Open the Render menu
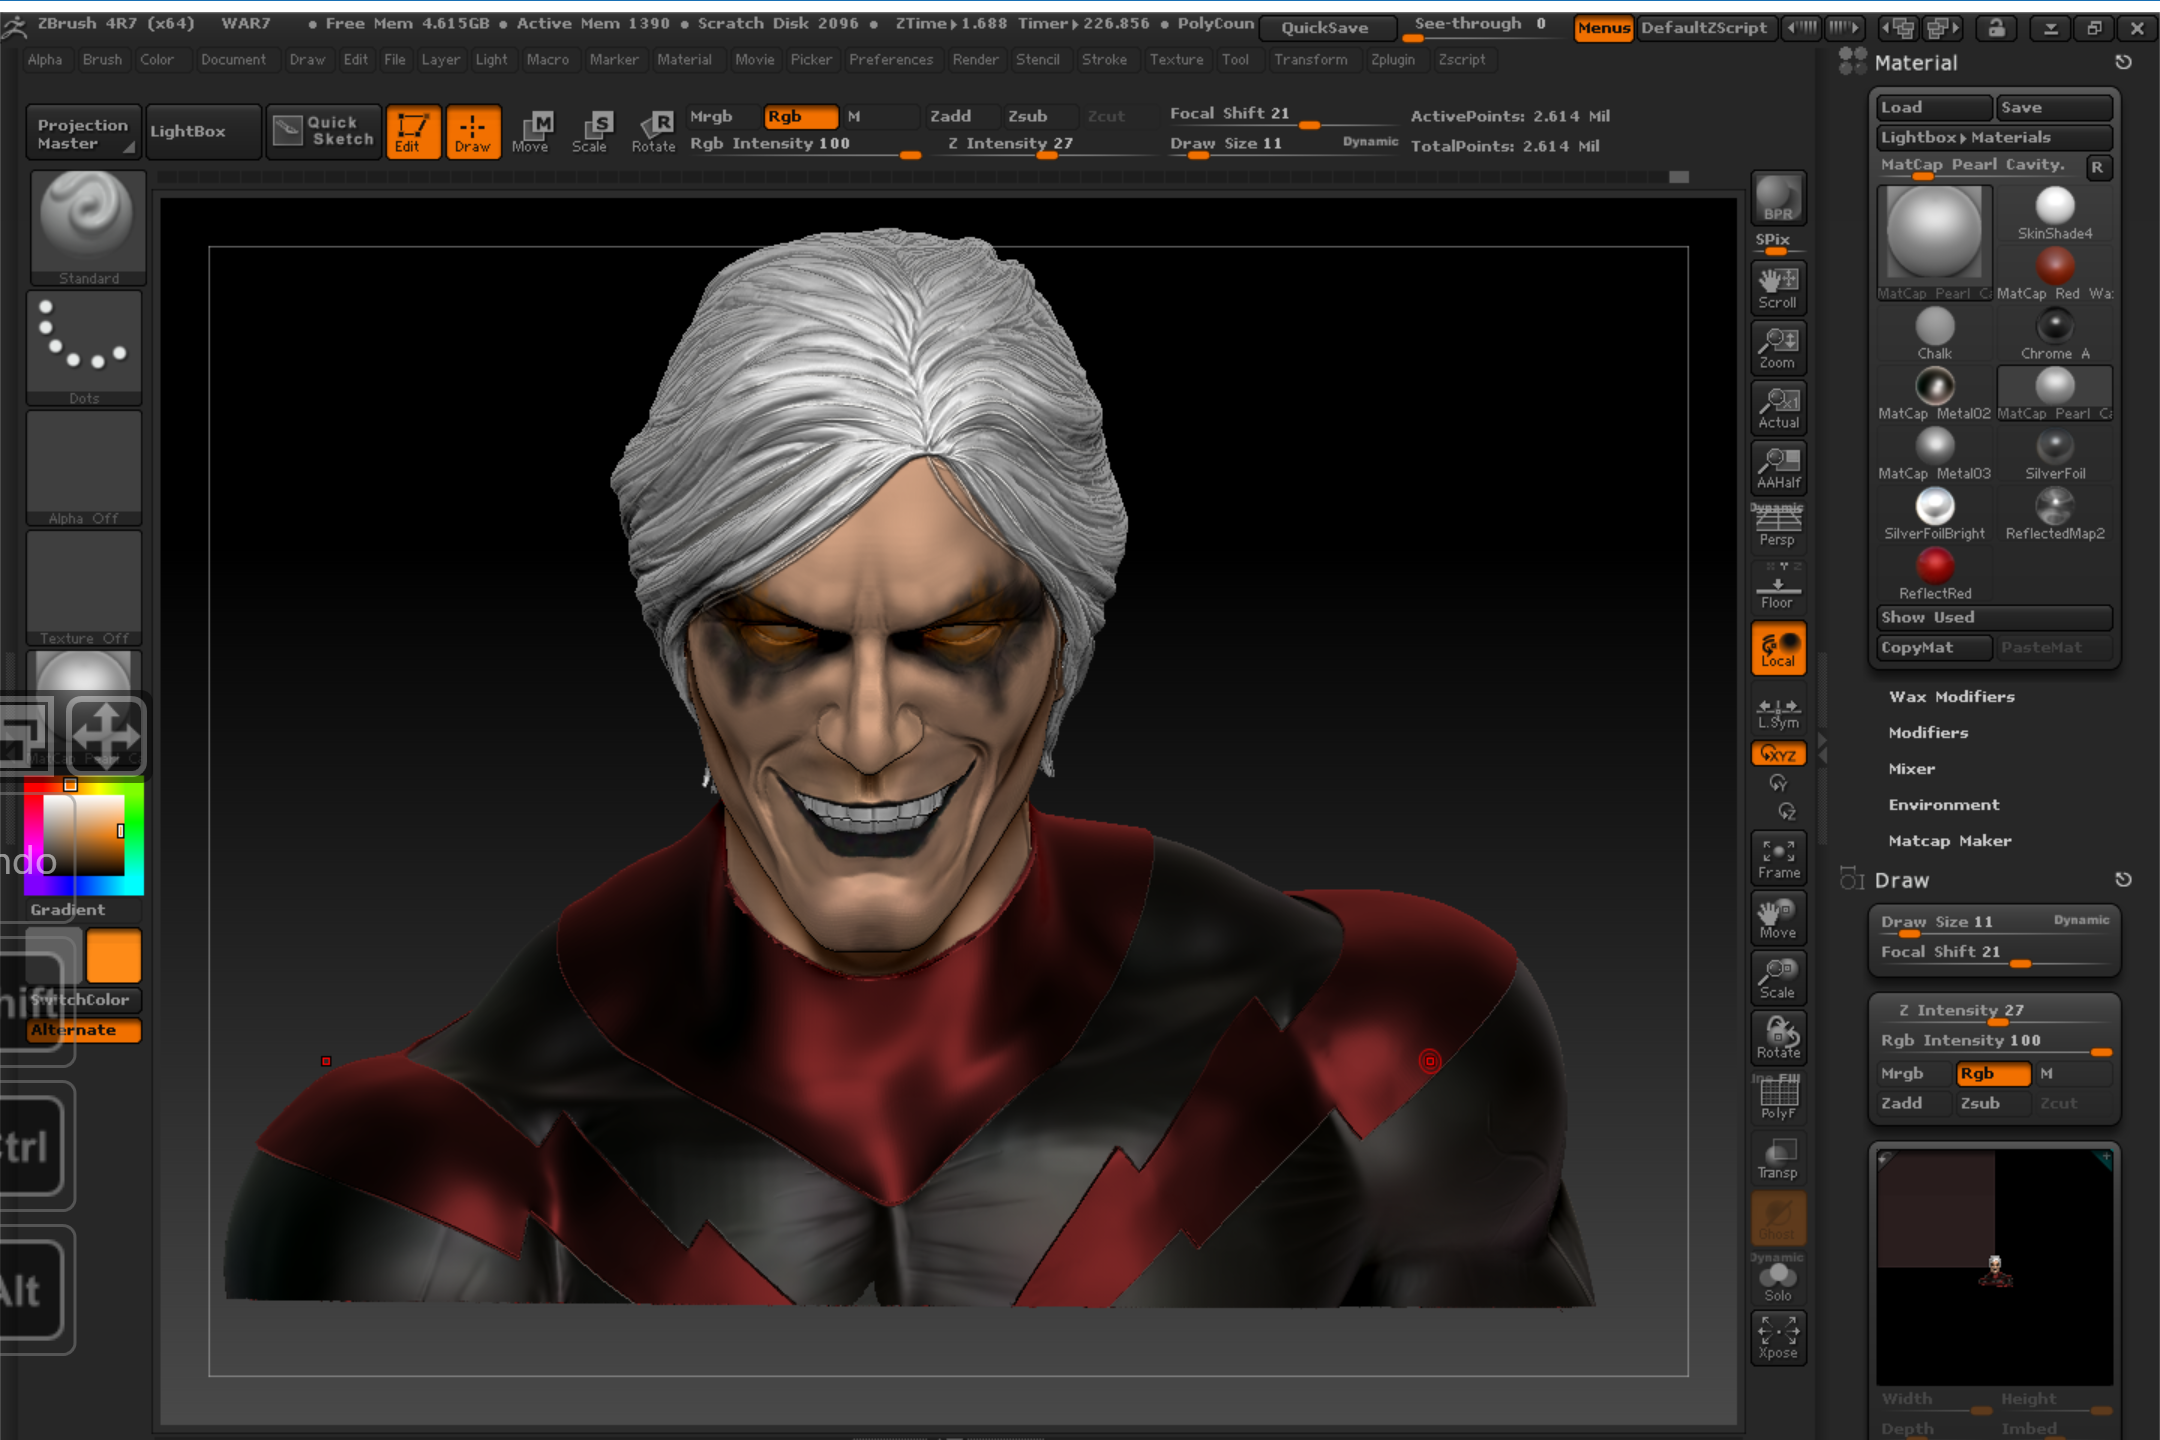The height and width of the screenshot is (1440, 2160). pyautogui.click(x=975, y=60)
